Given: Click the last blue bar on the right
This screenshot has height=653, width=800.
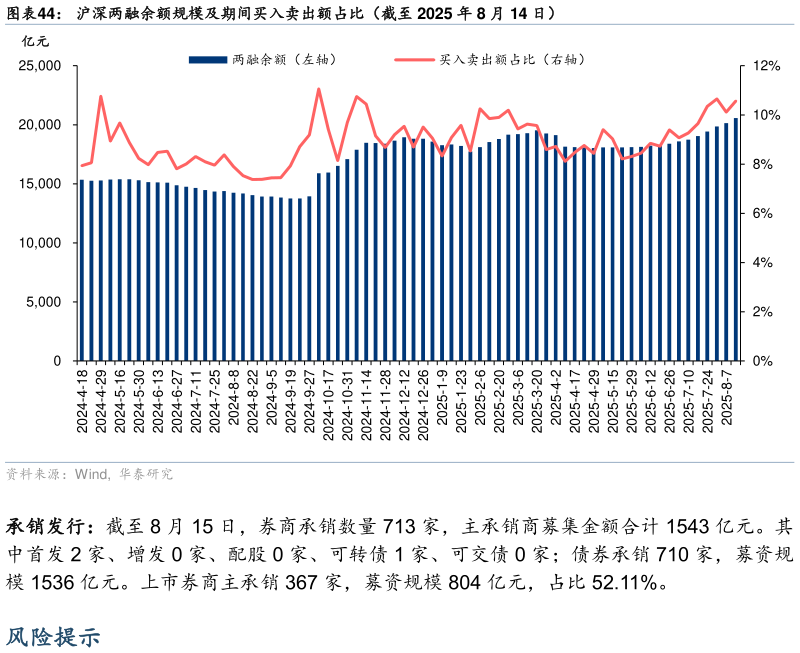Looking at the screenshot, I should coord(736,240).
